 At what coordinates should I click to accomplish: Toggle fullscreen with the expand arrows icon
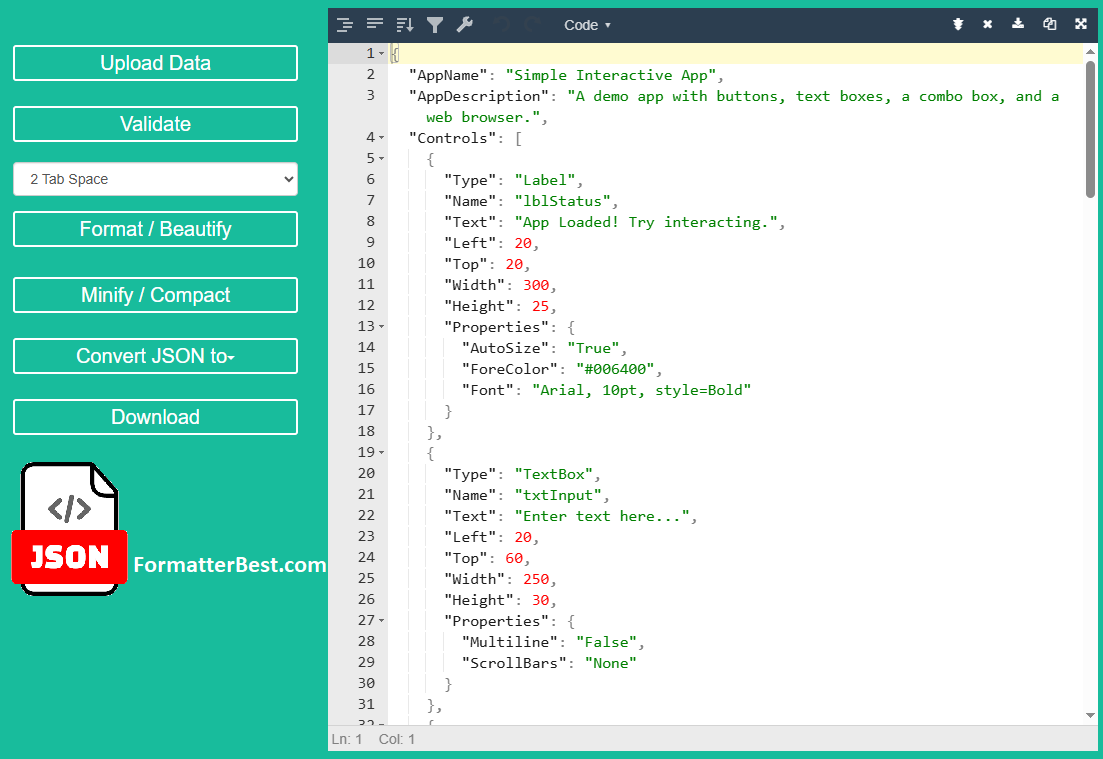point(1080,25)
